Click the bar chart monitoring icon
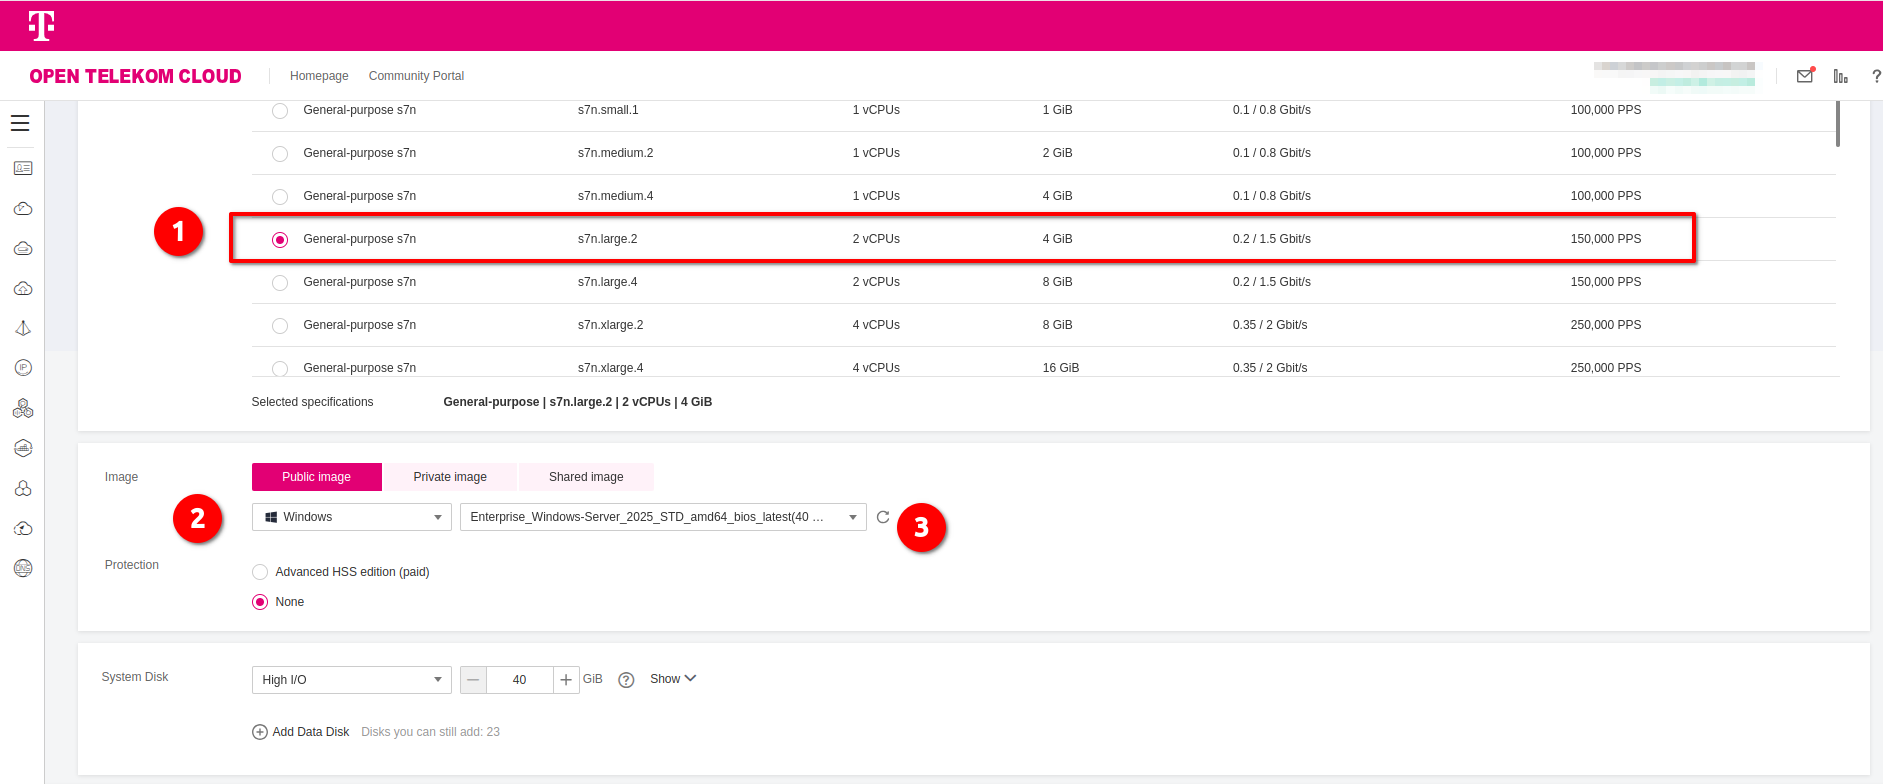 click(x=1840, y=76)
